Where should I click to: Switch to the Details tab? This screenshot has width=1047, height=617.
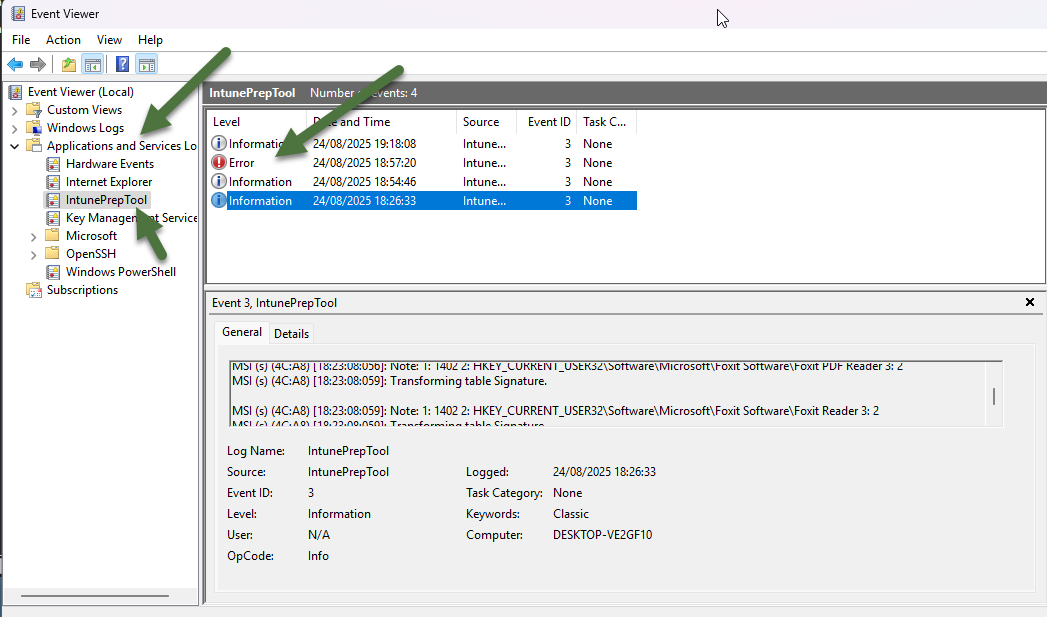(291, 333)
